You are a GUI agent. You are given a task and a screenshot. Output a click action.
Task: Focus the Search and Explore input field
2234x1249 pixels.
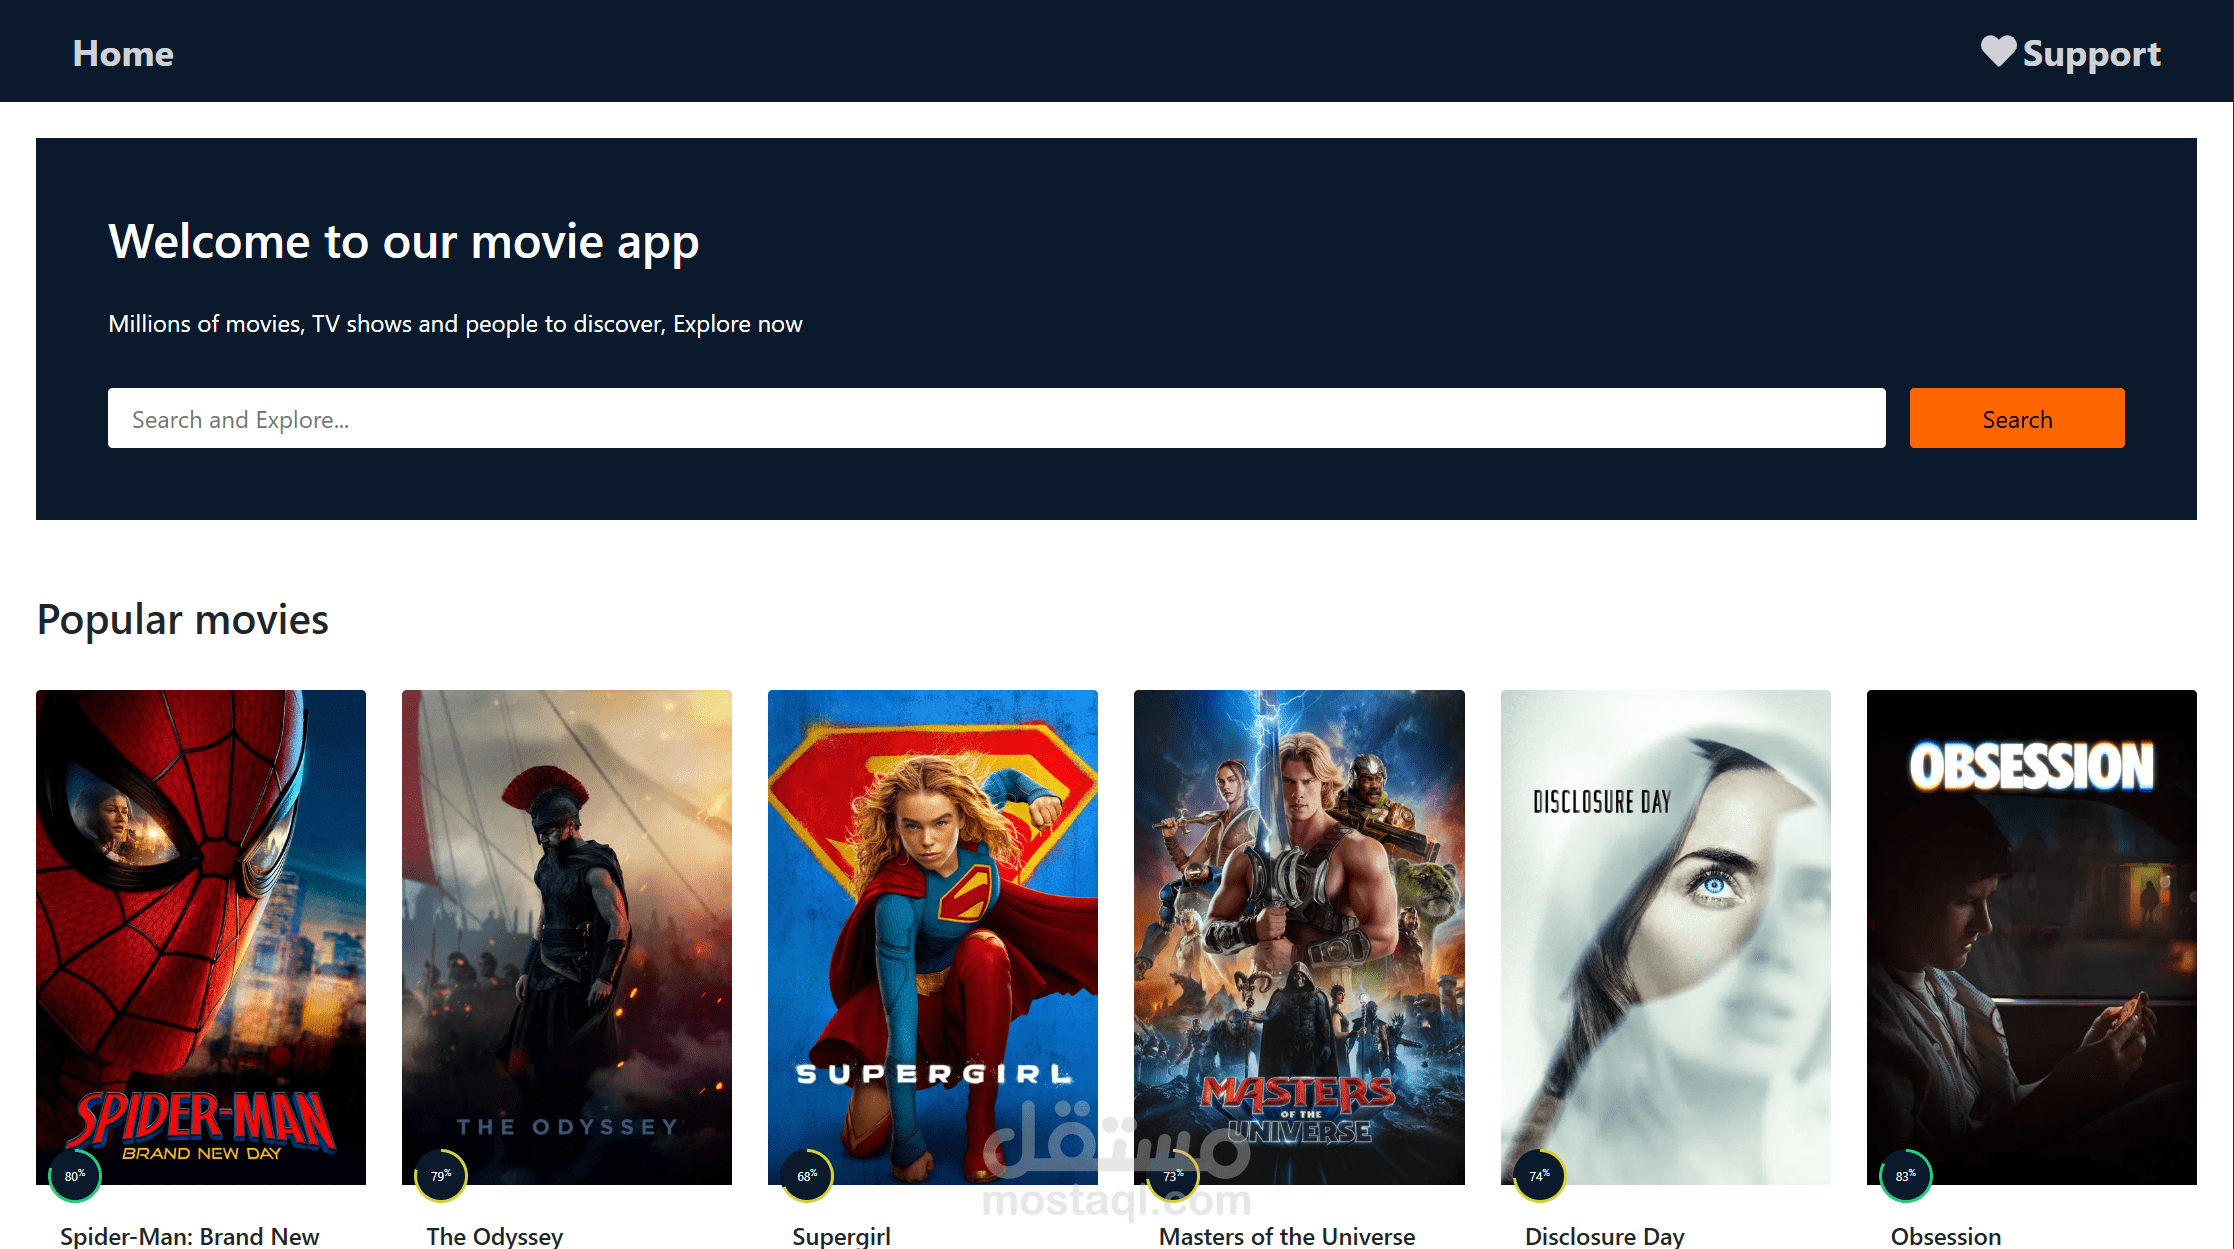coord(996,418)
